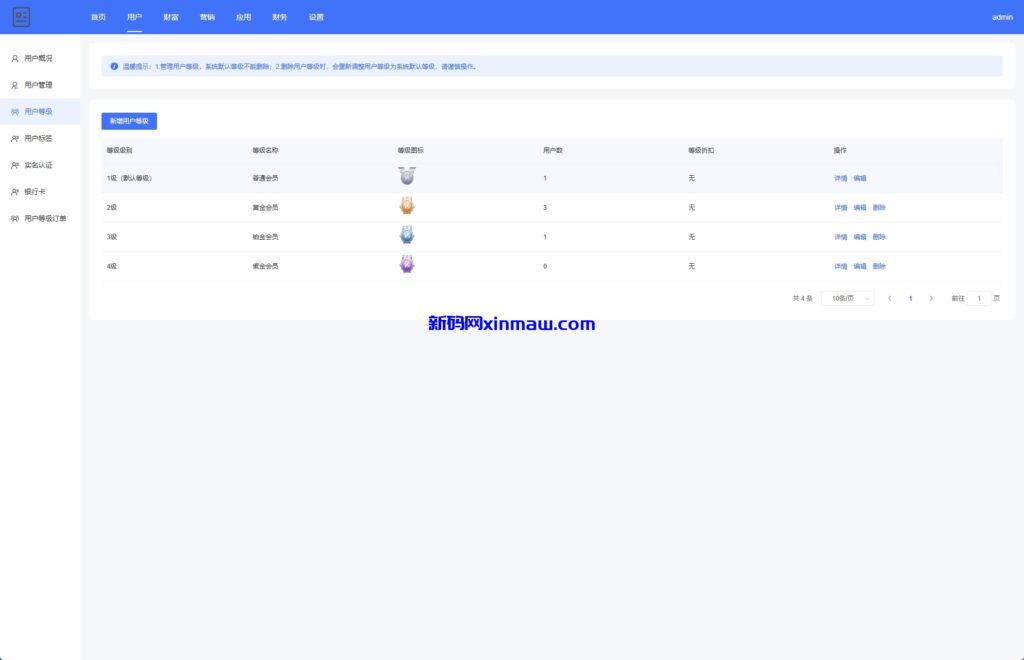Click the 普通会员 silver medal icon
1024x660 pixels.
click(407, 177)
